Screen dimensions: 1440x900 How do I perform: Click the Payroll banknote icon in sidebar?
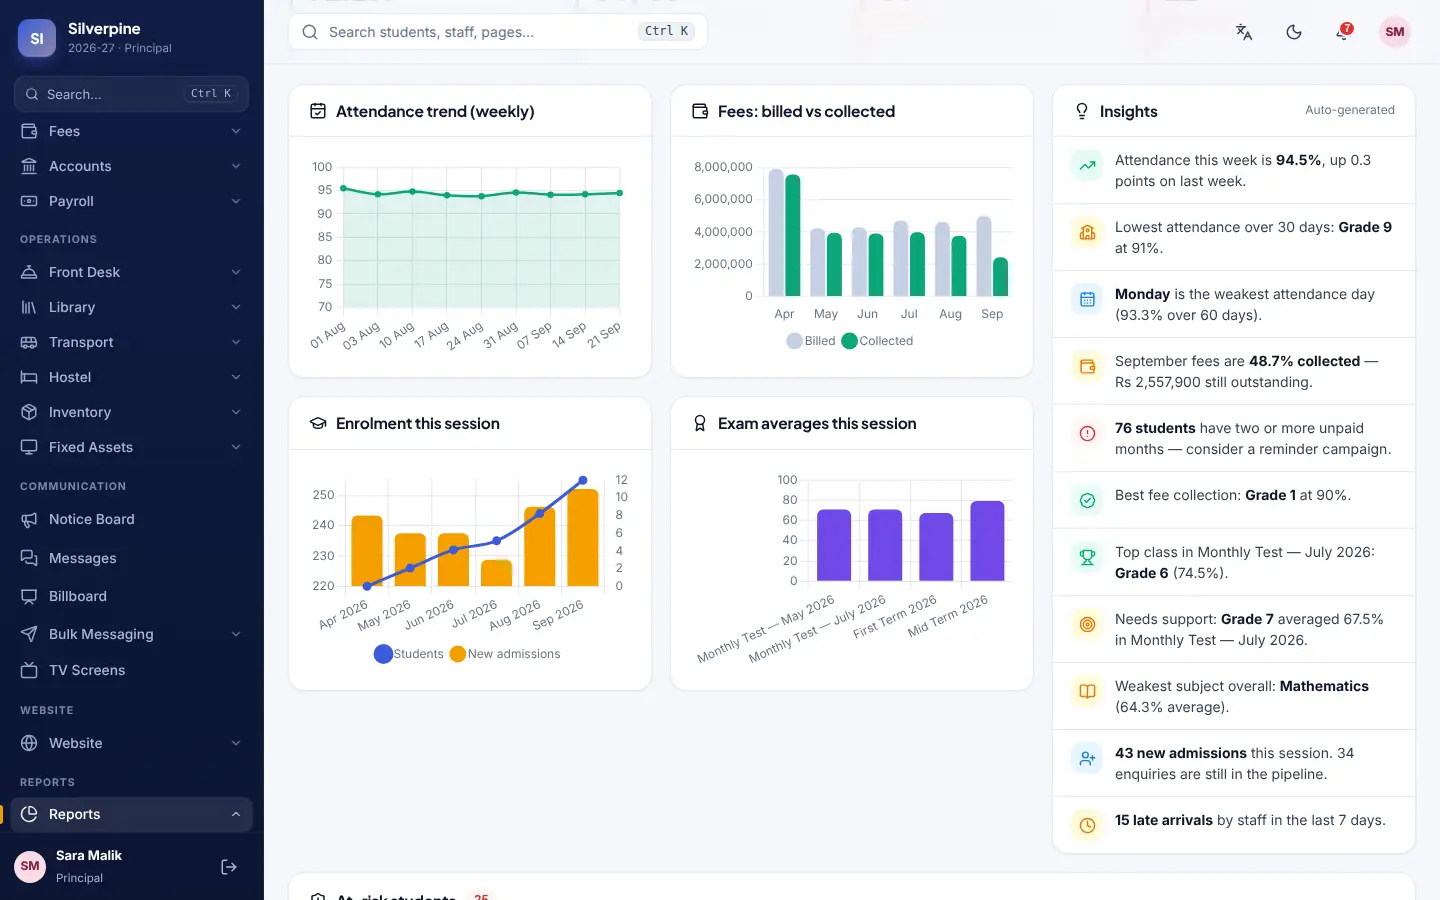(x=29, y=201)
